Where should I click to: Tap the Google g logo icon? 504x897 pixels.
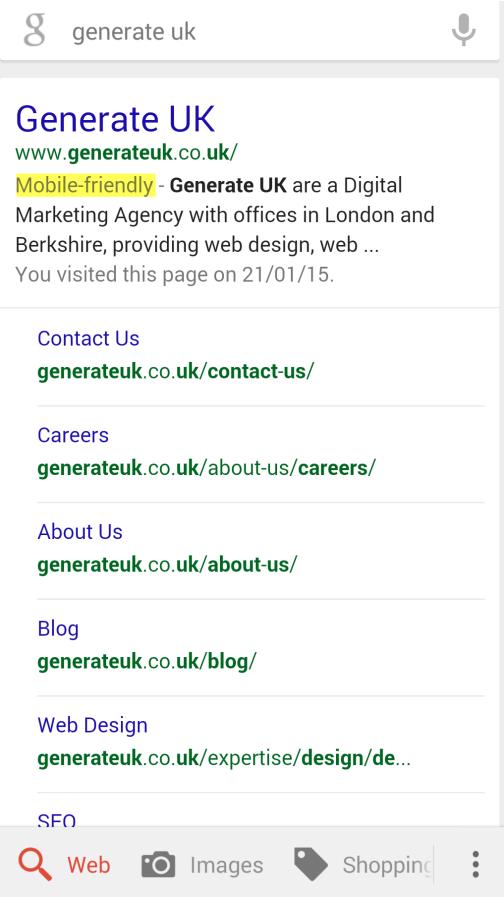point(34,30)
